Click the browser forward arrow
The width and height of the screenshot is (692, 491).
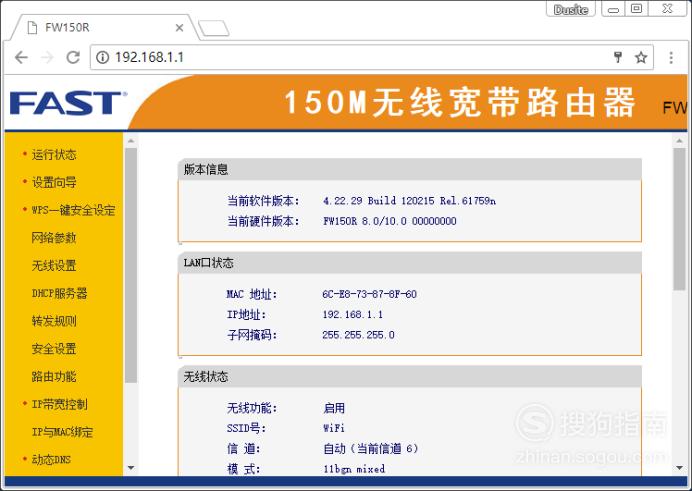47,57
